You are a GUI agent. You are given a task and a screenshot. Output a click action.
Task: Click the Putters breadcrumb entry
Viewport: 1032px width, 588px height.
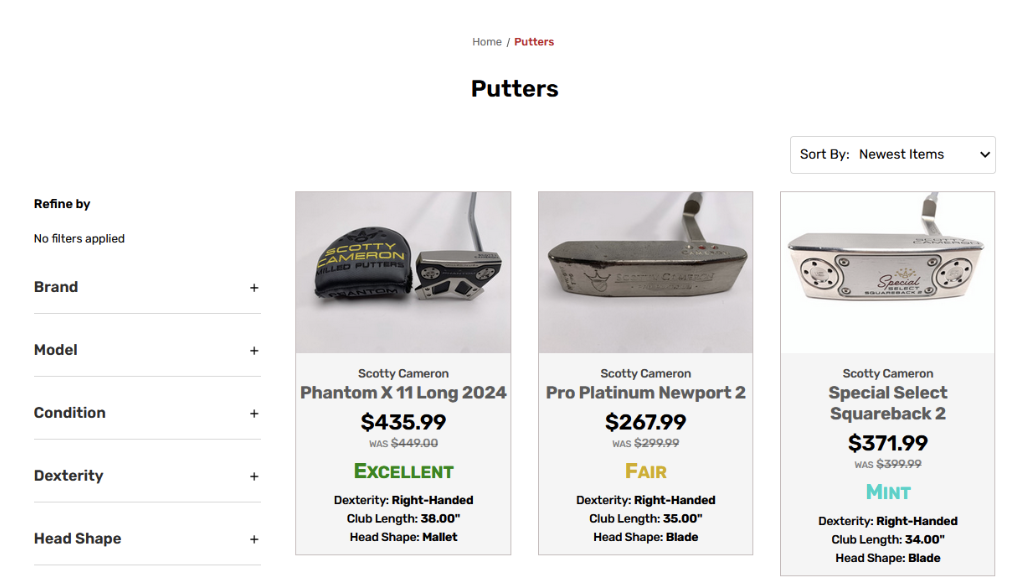point(534,41)
